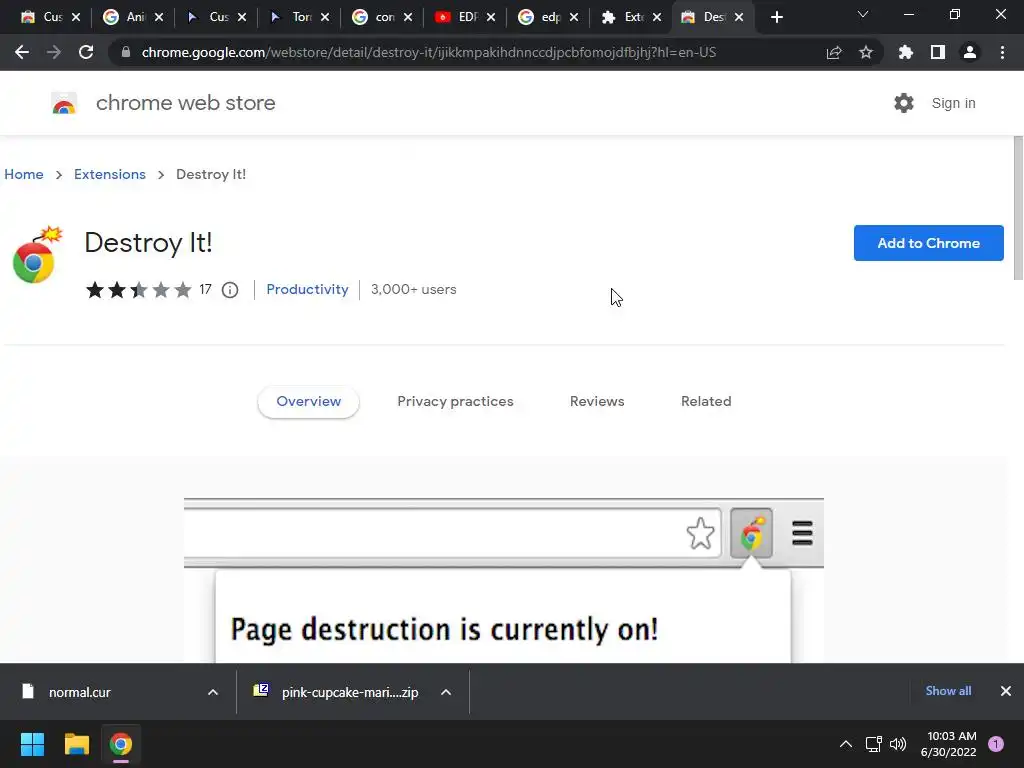The width and height of the screenshot is (1024, 768).
Task: Open the pink-cupcake-mari zip download
Action: coord(336,692)
